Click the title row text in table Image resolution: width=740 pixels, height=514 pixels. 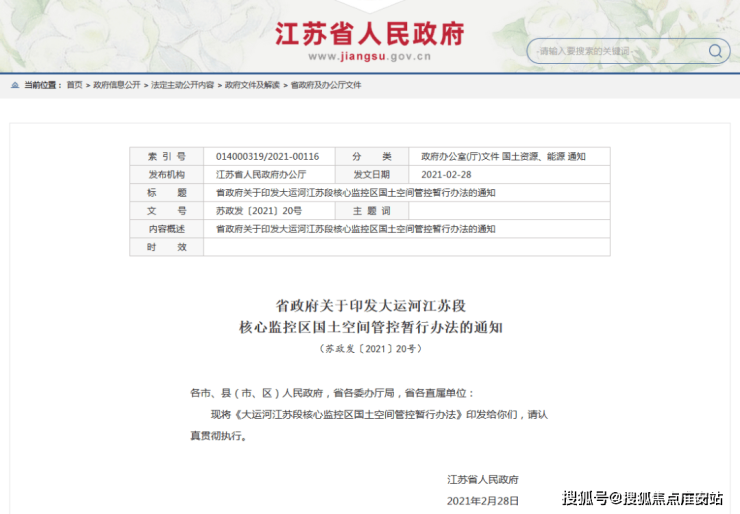coord(355,193)
